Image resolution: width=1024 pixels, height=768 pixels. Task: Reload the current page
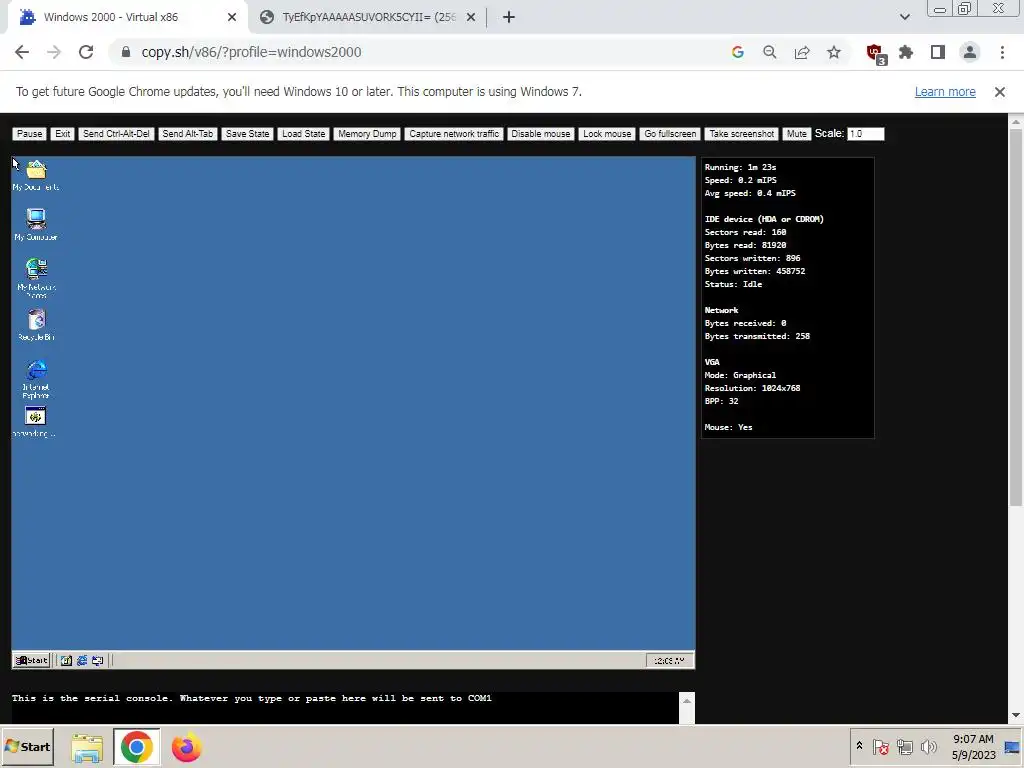[86, 52]
